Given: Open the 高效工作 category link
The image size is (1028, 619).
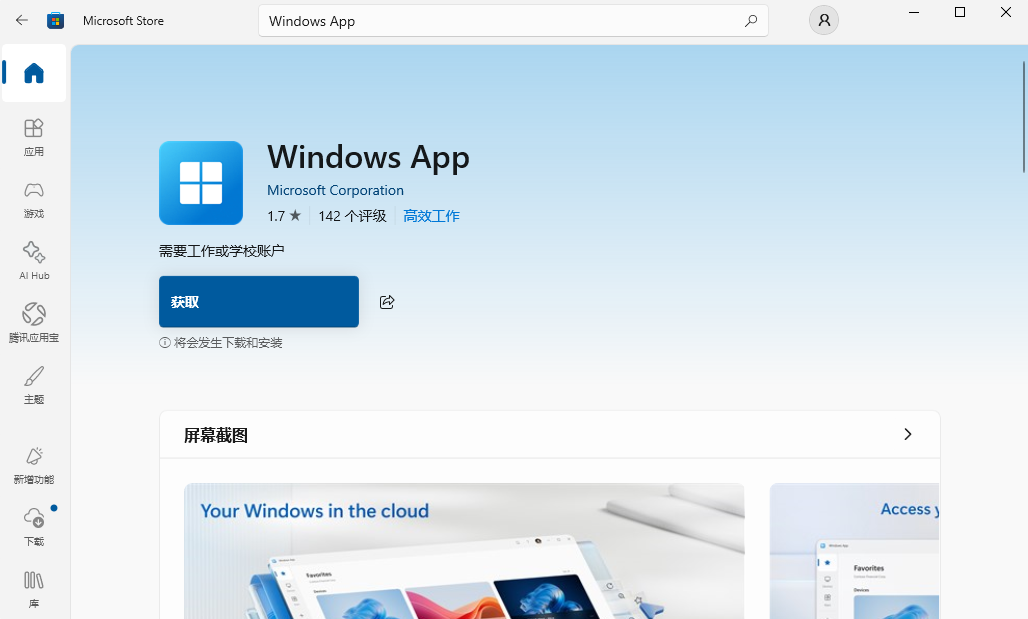Looking at the screenshot, I should tap(431, 216).
